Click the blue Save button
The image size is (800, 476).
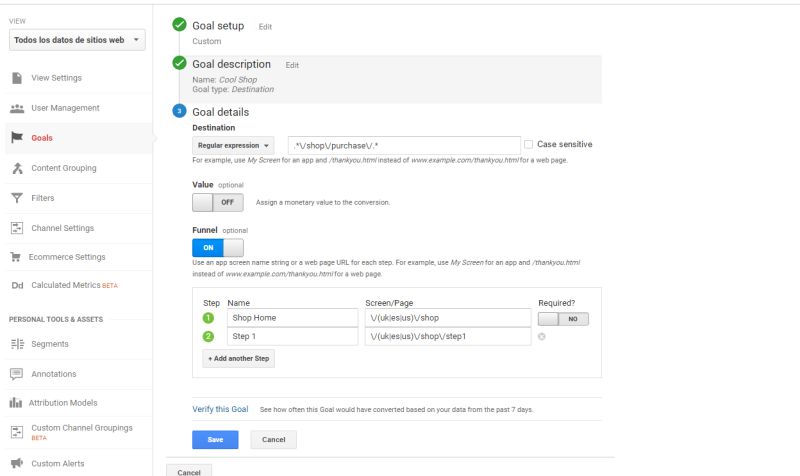coord(215,439)
